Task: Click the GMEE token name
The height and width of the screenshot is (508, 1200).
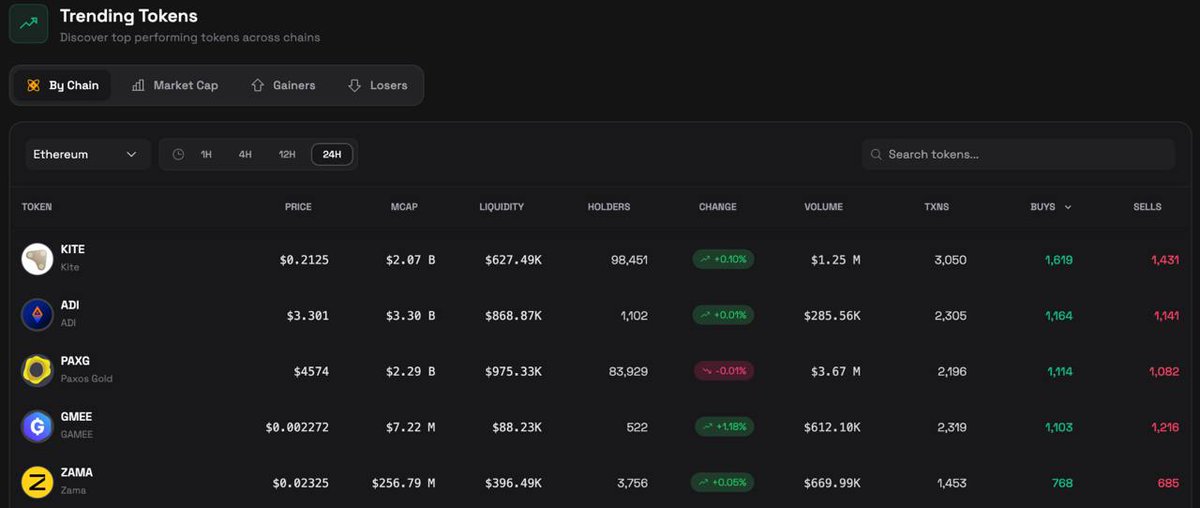Action: (x=76, y=417)
